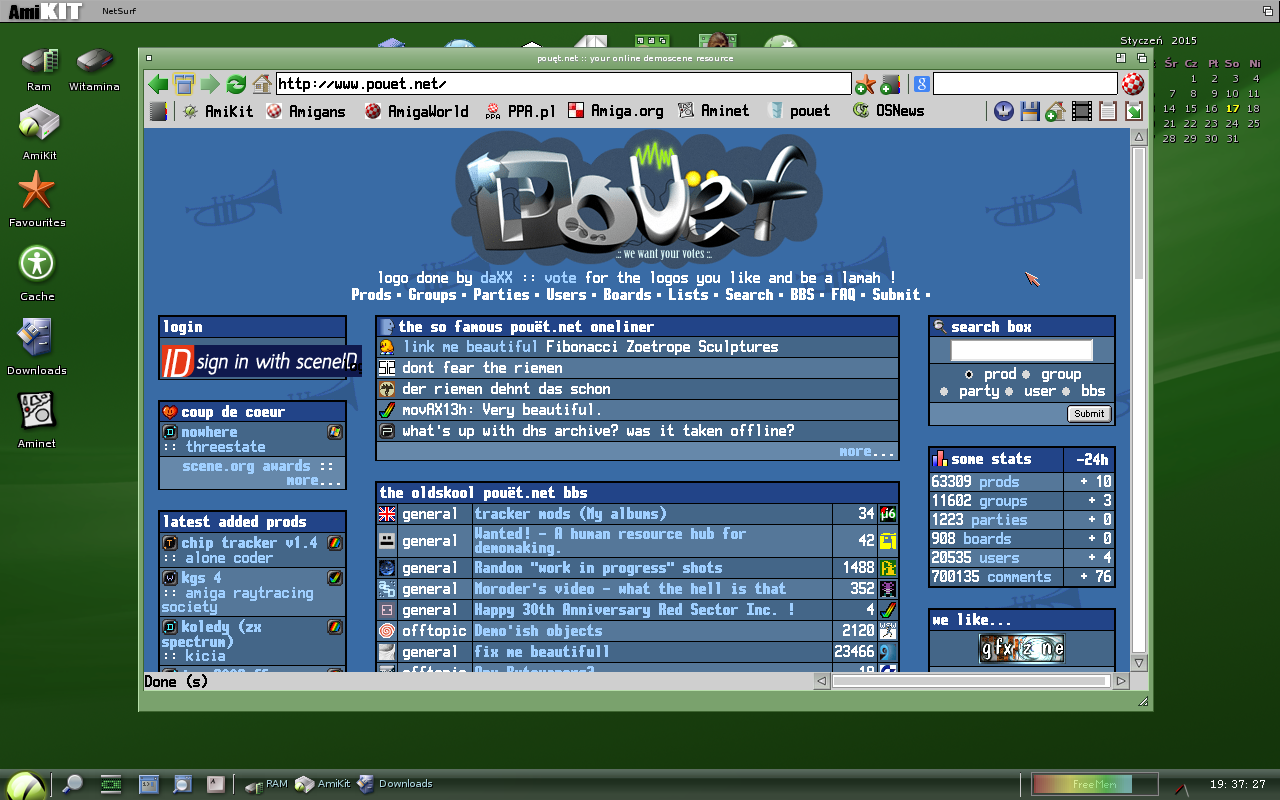Open the Prods site menu item
The image size is (1280, 800).
tap(371, 294)
